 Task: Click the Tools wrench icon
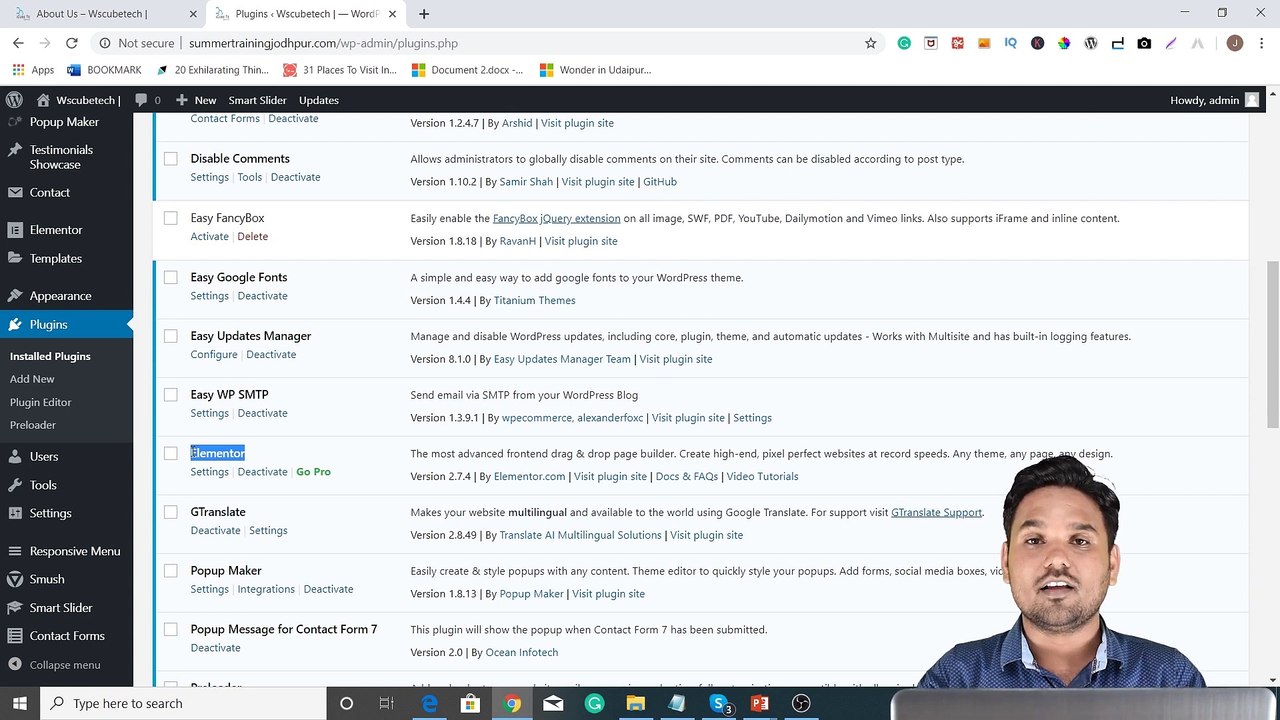click(14, 485)
